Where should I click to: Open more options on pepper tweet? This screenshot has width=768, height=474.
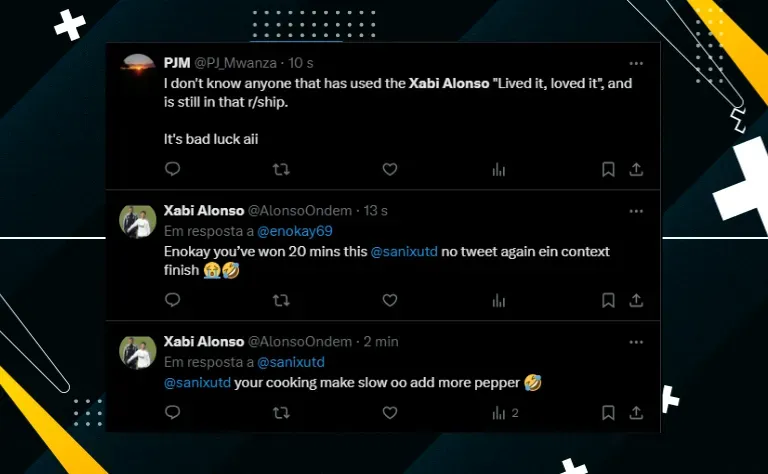pos(636,342)
